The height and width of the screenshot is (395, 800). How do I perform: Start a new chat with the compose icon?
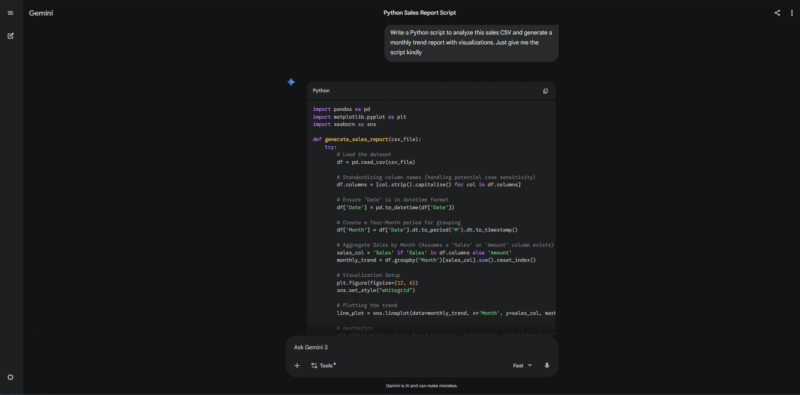[x=11, y=36]
